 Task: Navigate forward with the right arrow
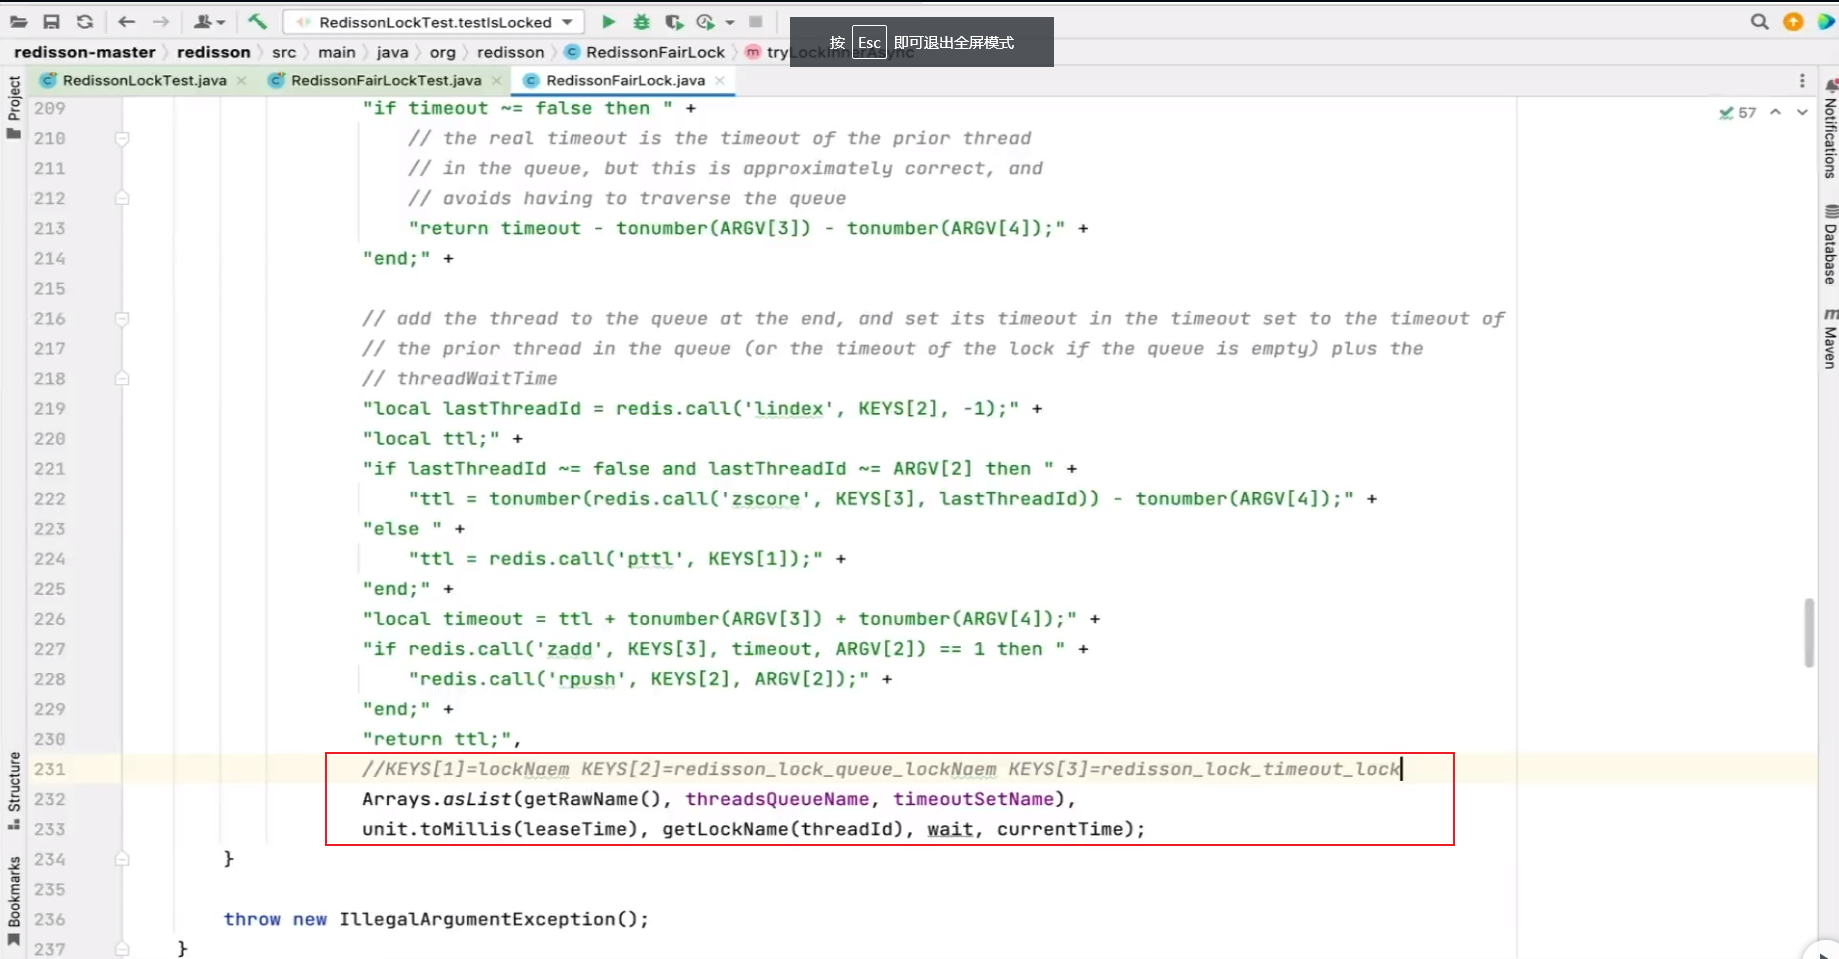(x=160, y=21)
